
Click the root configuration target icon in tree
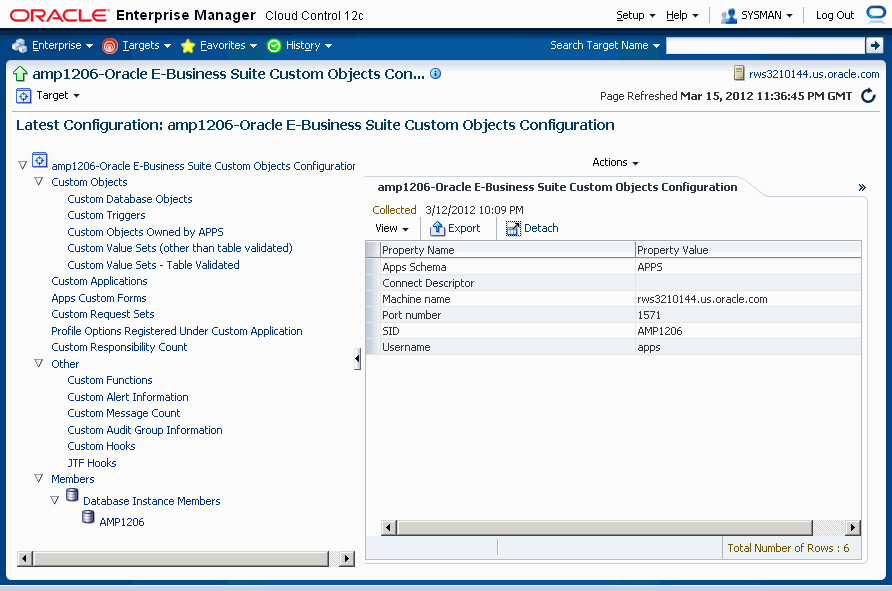click(39, 160)
